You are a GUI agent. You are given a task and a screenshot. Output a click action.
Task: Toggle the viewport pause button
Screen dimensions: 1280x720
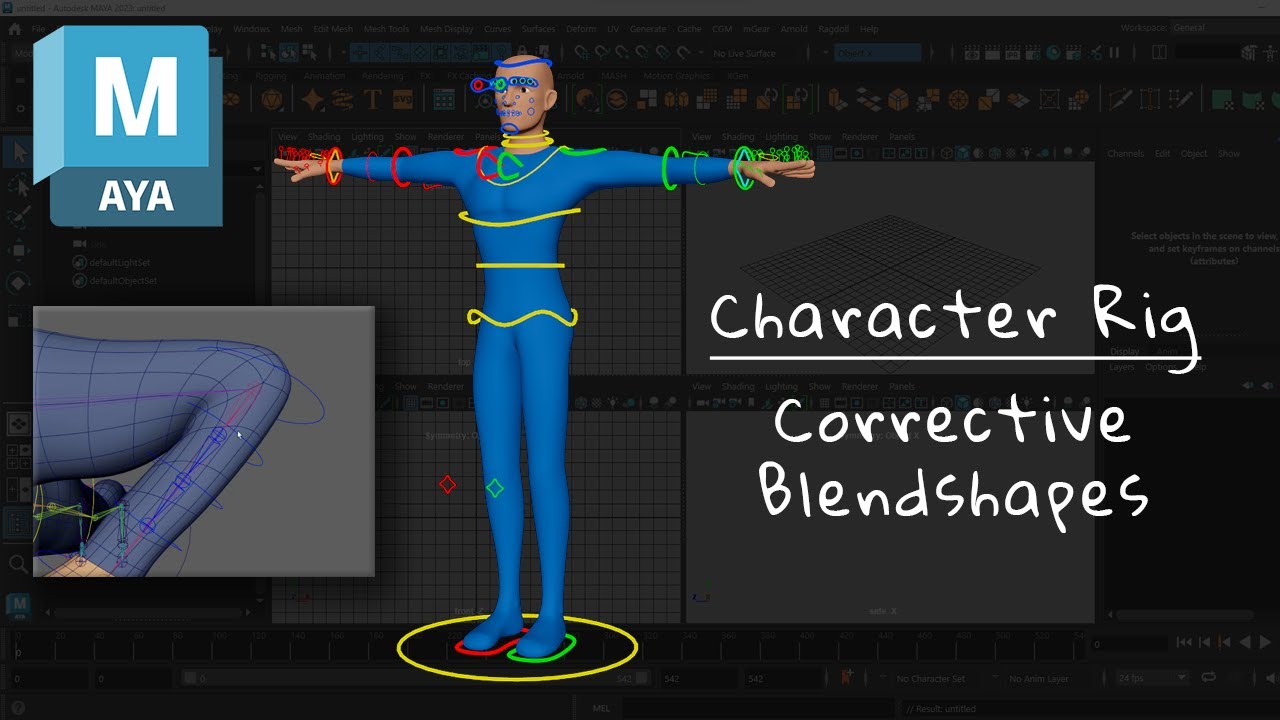click(x=1115, y=53)
